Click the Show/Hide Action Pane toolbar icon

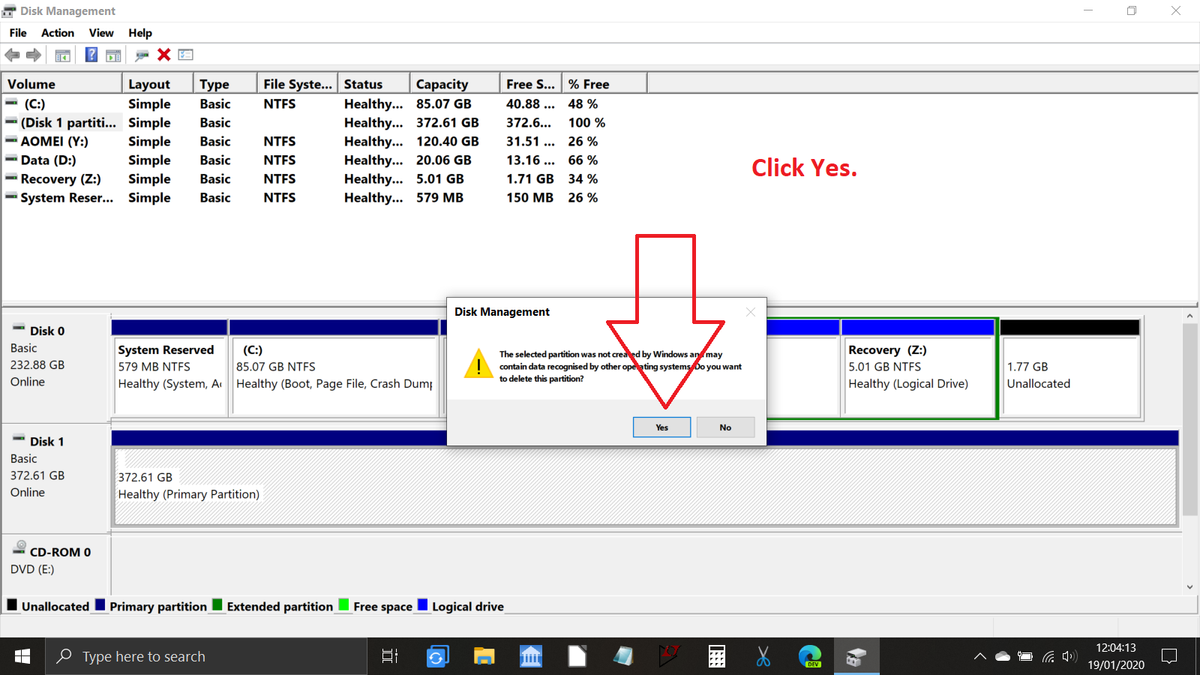tap(113, 55)
